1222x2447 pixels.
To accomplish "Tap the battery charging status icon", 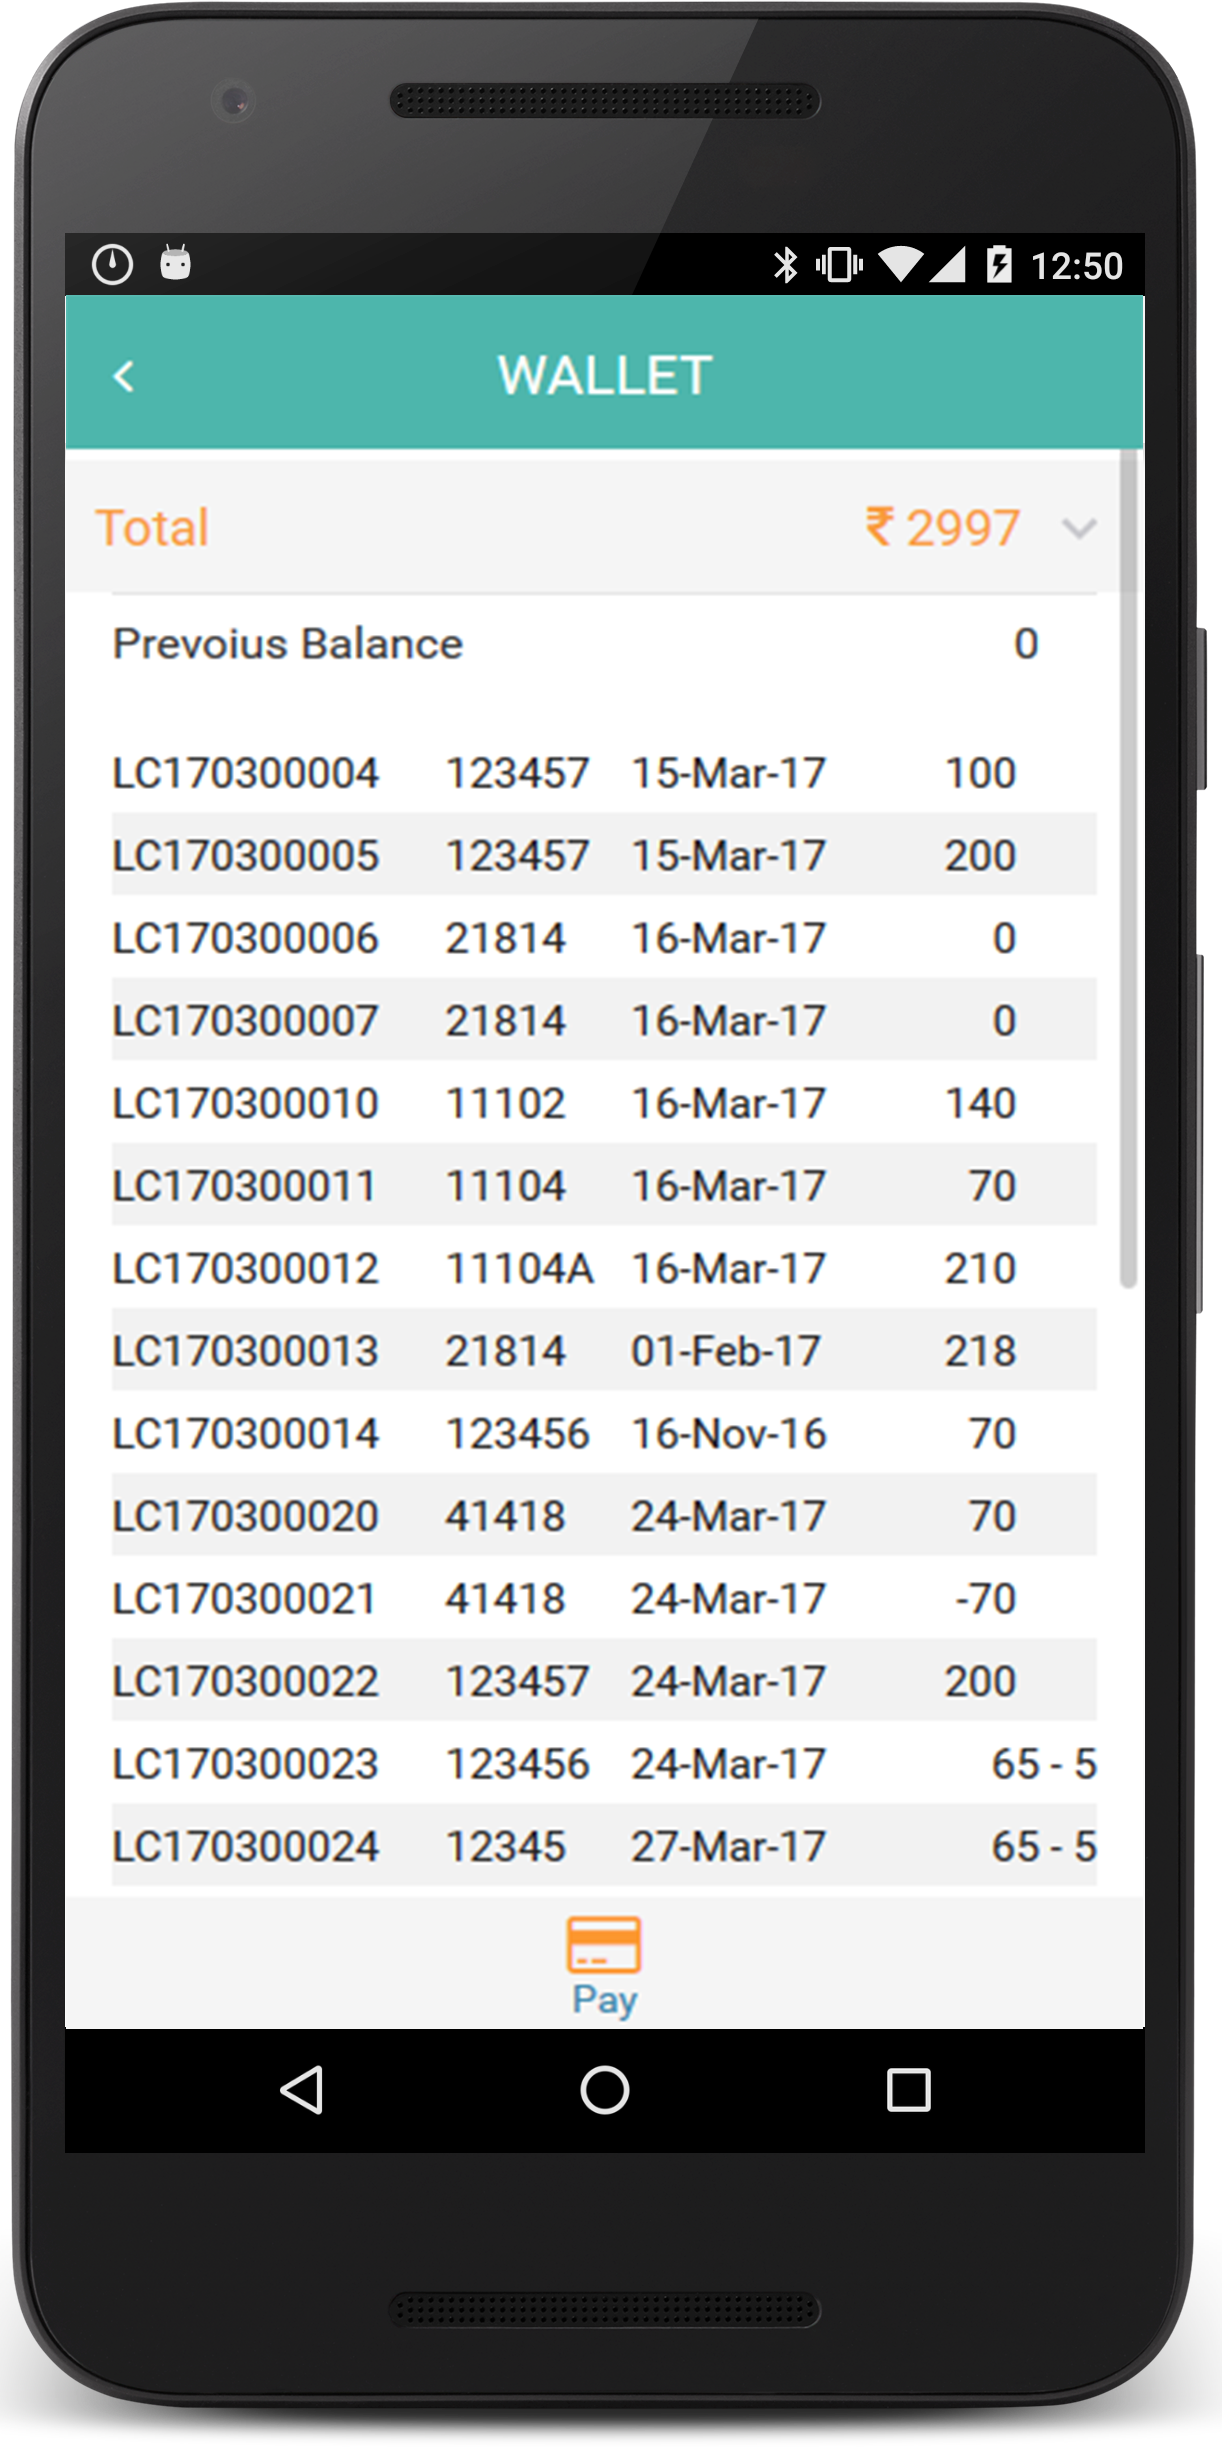I will click(x=998, y=265).
